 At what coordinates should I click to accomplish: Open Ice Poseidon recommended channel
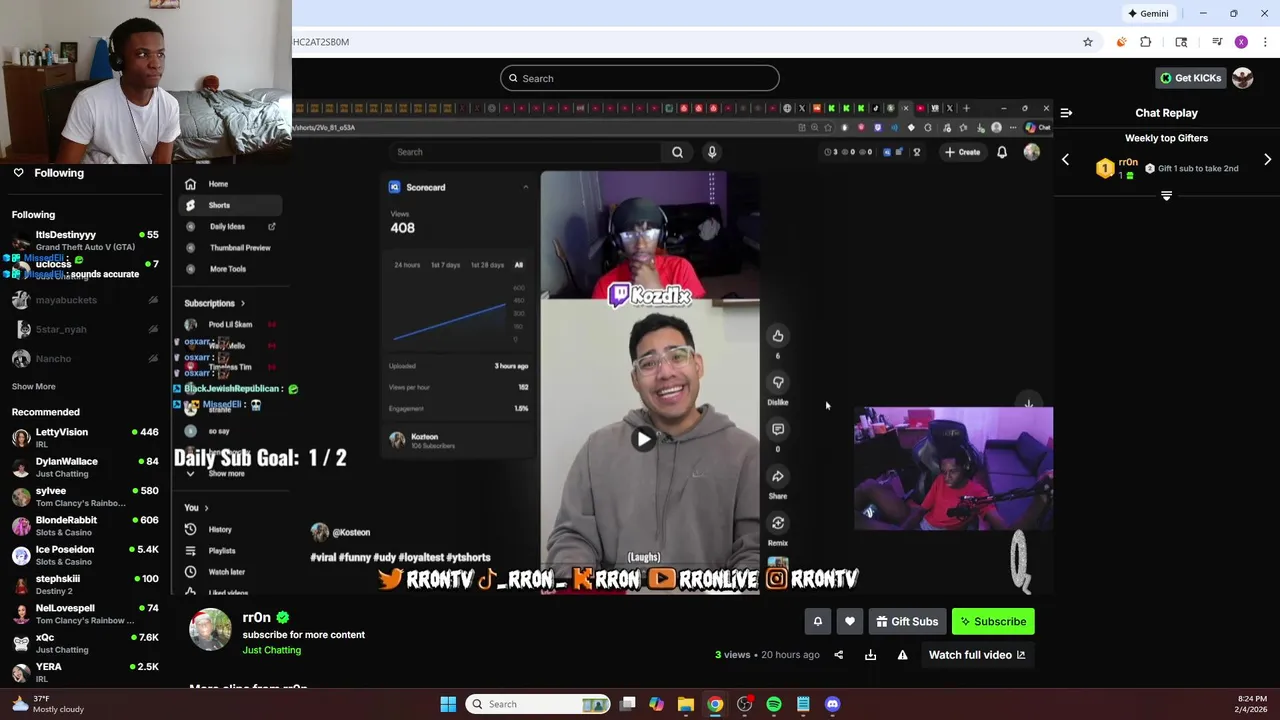tap(85, 555)
